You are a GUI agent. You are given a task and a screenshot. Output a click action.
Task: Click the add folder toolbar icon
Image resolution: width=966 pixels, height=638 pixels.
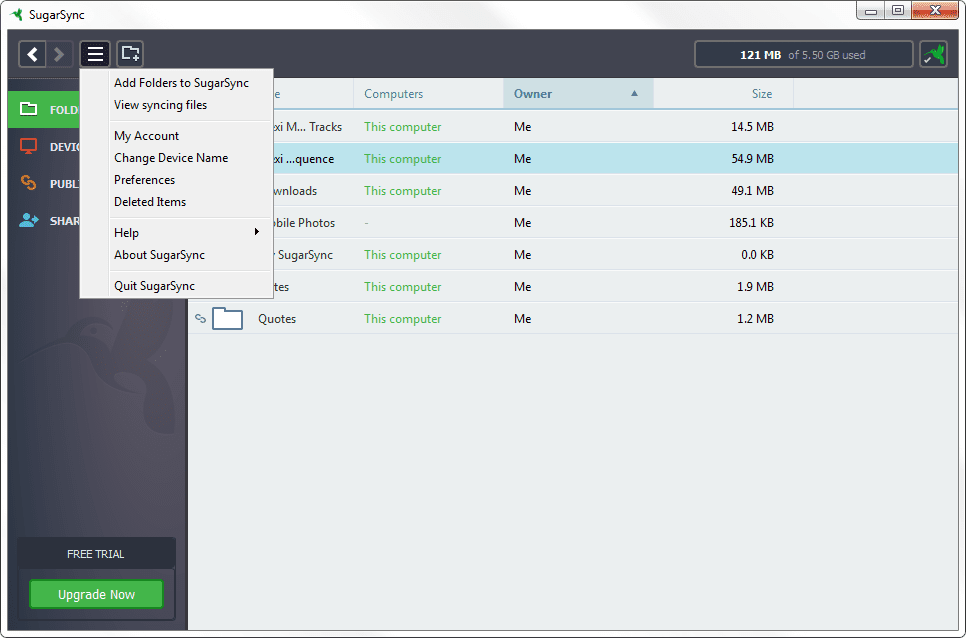tap(130, 54)
